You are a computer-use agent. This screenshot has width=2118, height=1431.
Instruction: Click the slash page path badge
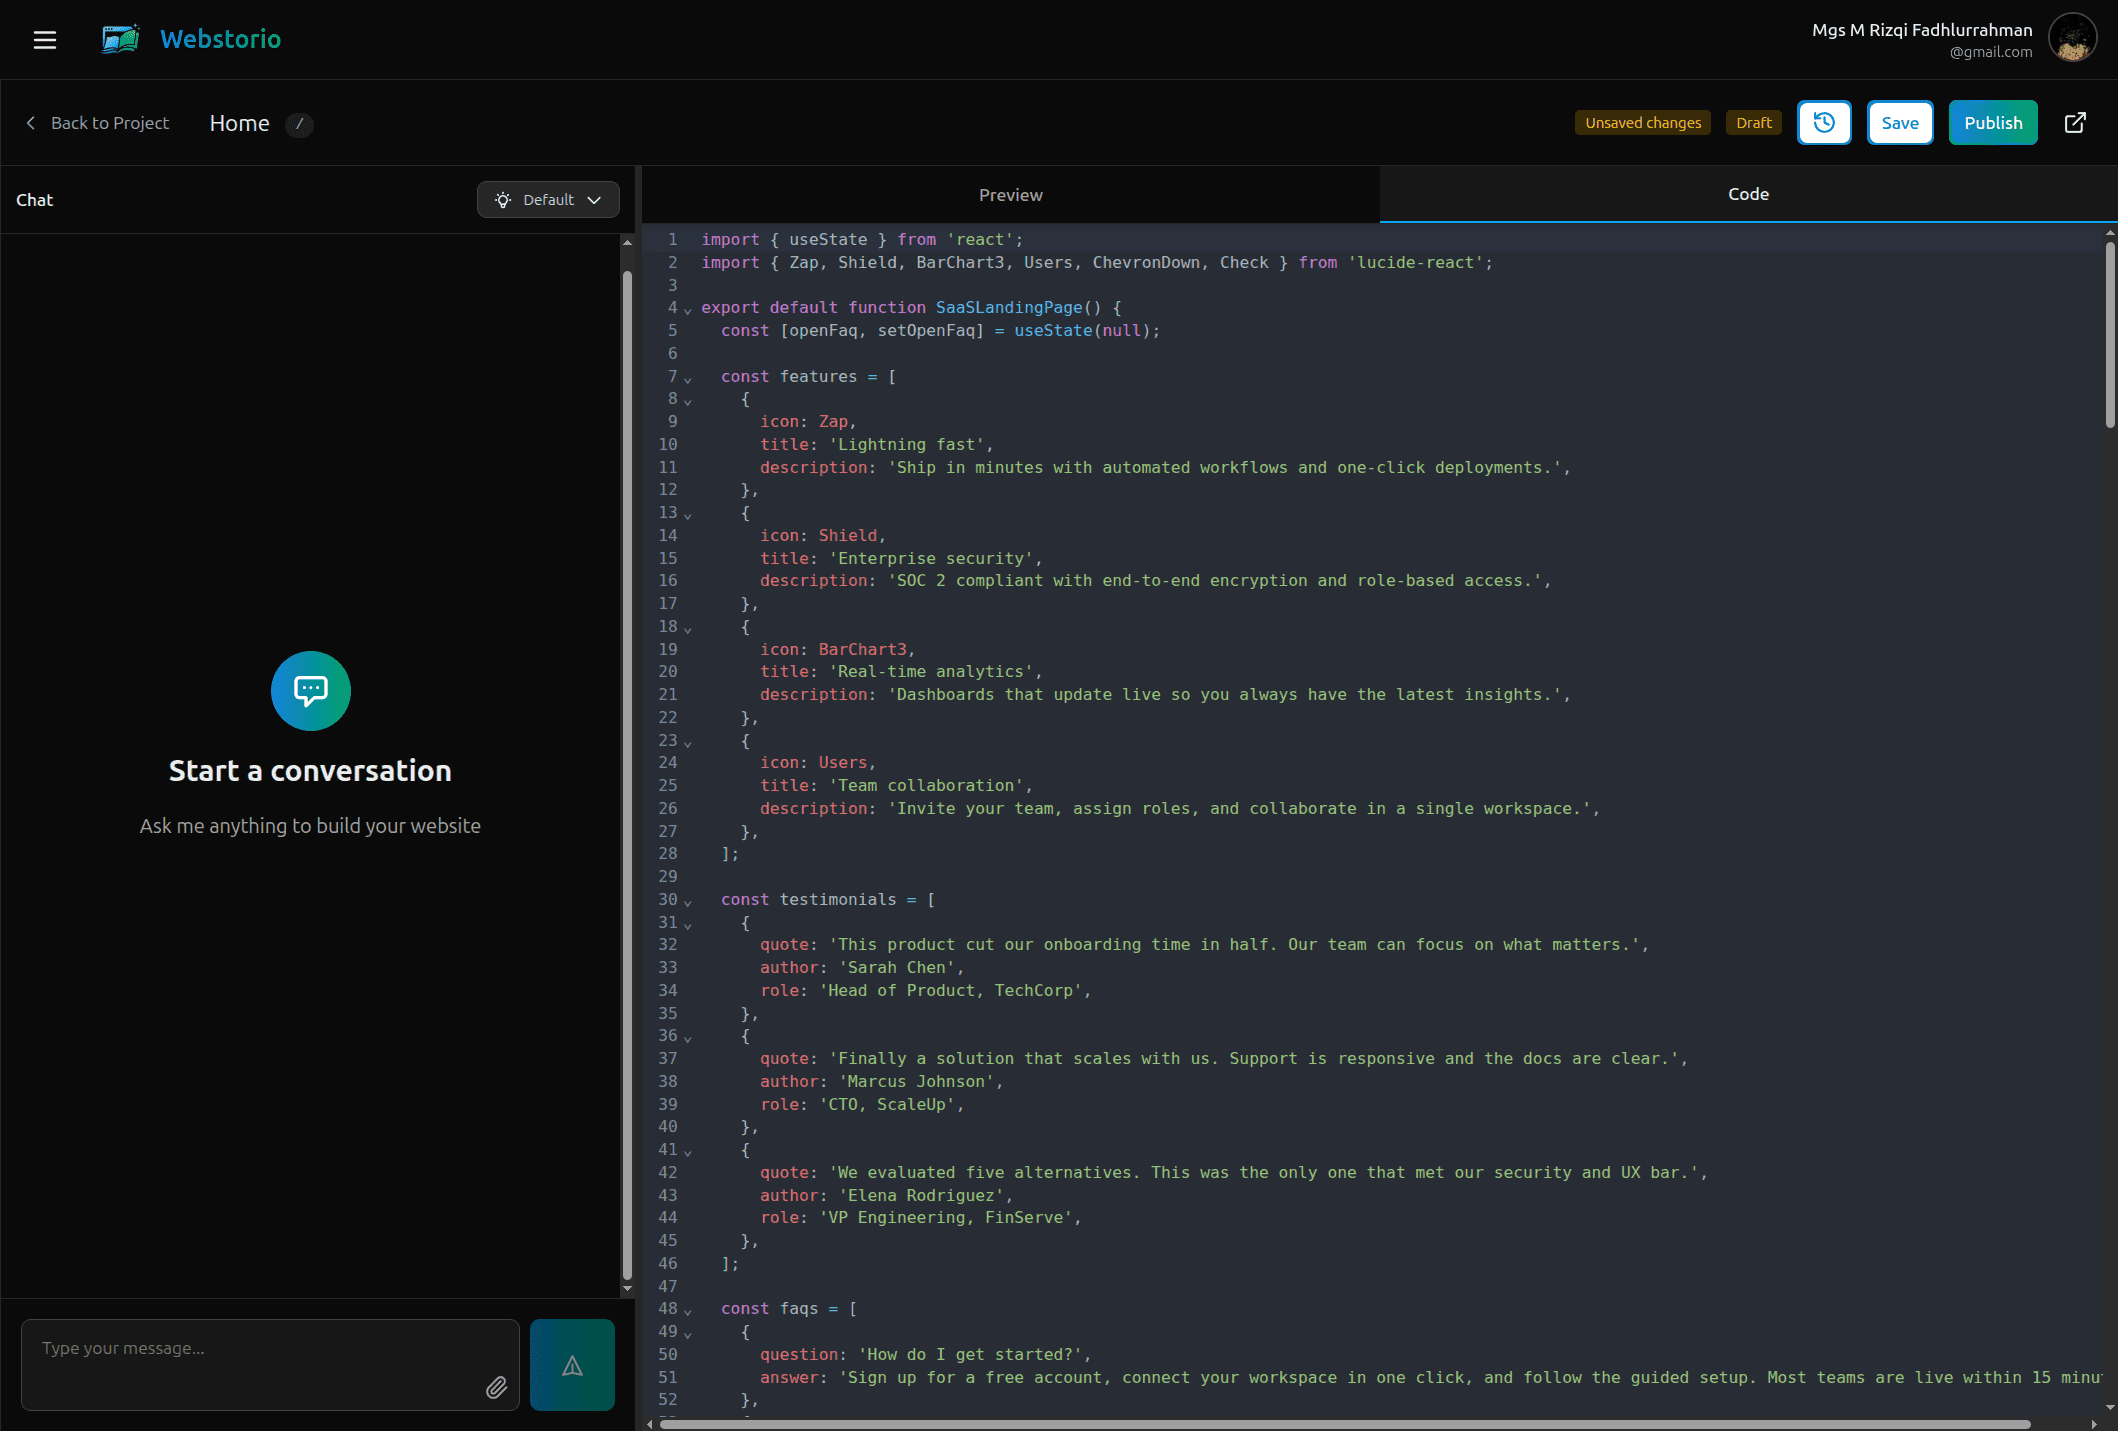click(x=299, y=124)
